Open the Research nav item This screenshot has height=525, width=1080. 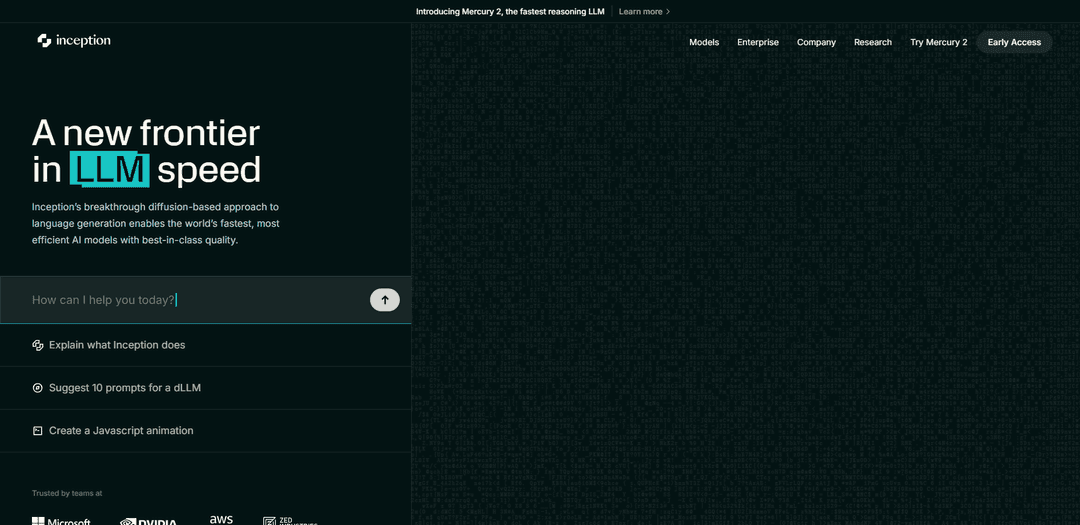click(x=873, y=42)
